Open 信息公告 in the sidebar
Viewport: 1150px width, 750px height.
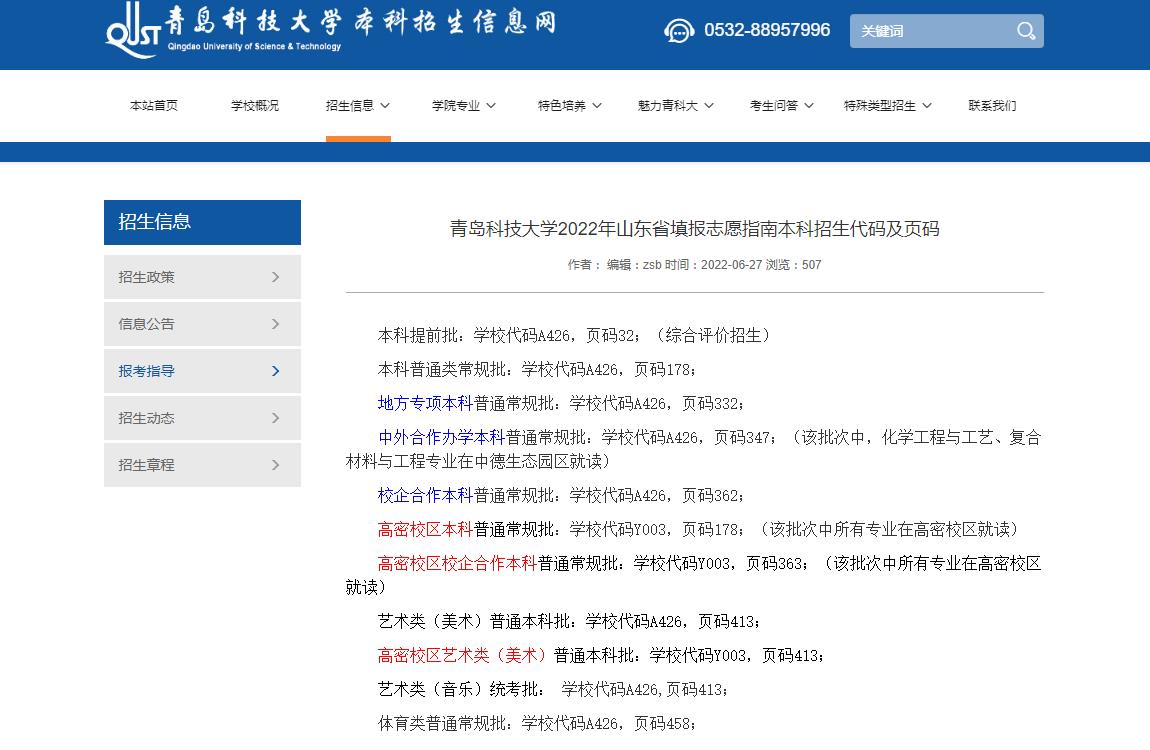tap(202, 324)
